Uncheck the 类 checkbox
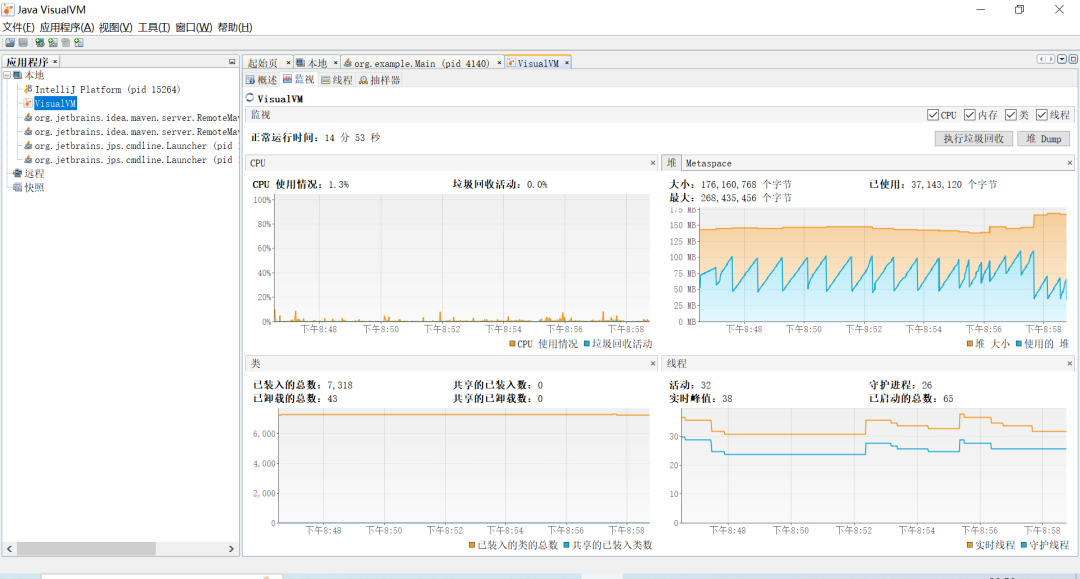 pos(1010,115)
